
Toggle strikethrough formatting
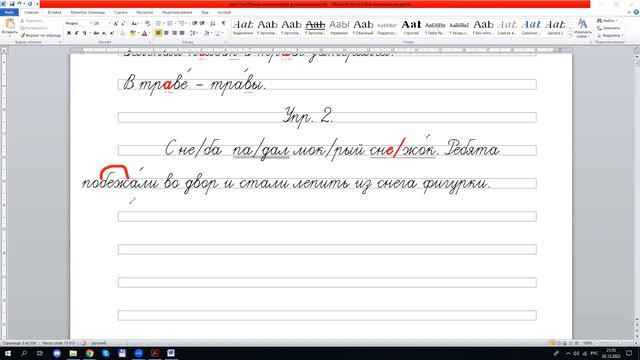point(96,33)
